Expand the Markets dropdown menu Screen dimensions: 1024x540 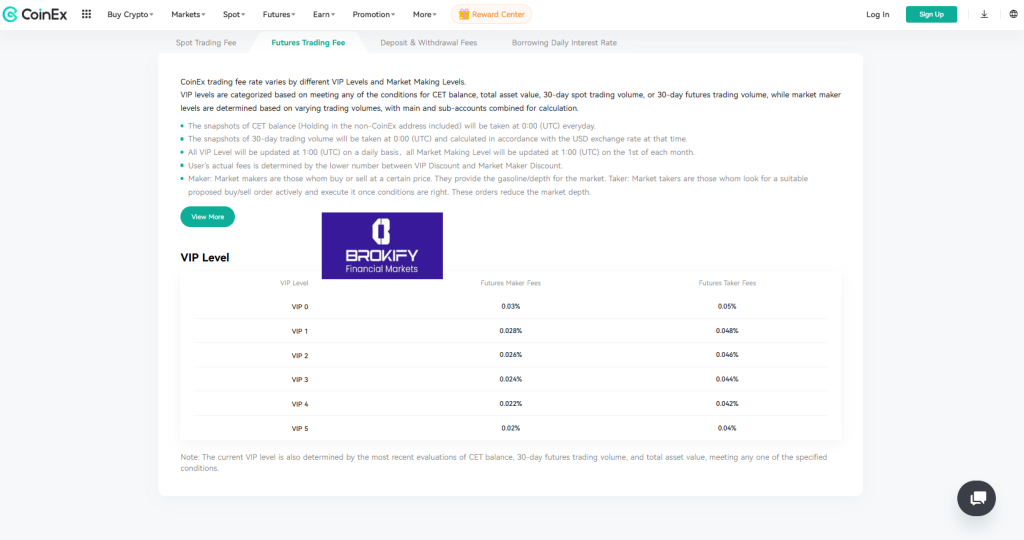tap(188, 15)
